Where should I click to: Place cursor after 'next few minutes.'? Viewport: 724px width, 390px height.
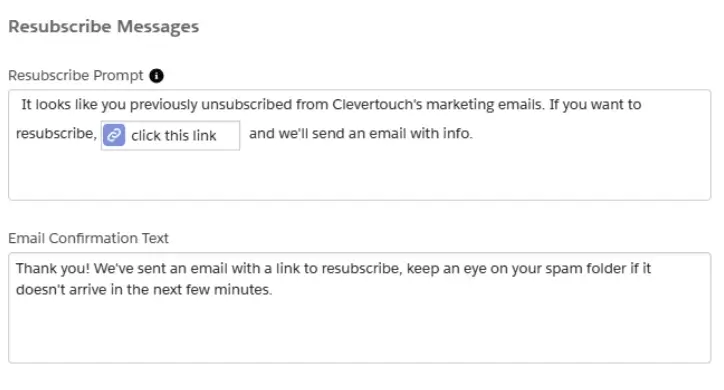(x=273, y=290)
